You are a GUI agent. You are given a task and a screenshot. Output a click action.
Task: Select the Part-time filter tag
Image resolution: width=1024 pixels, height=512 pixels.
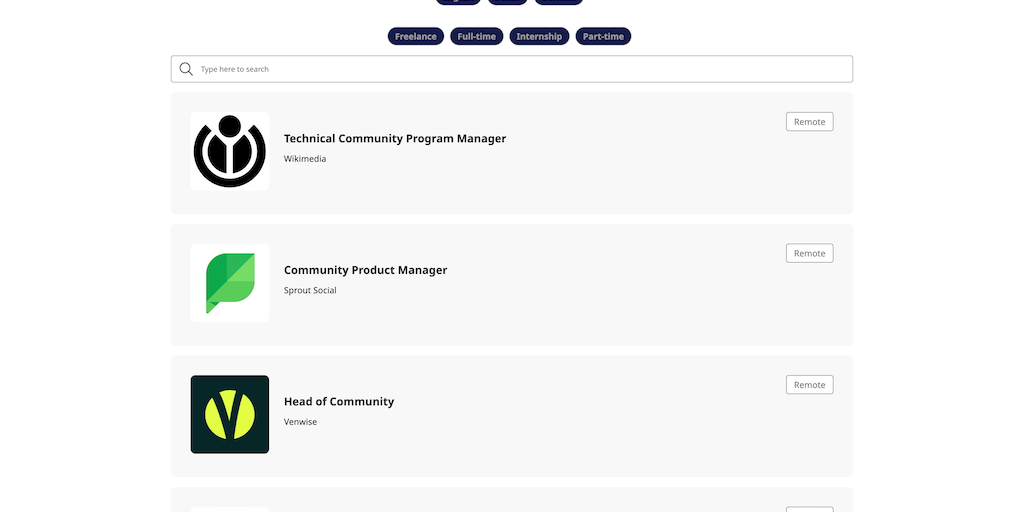[603, 37]
